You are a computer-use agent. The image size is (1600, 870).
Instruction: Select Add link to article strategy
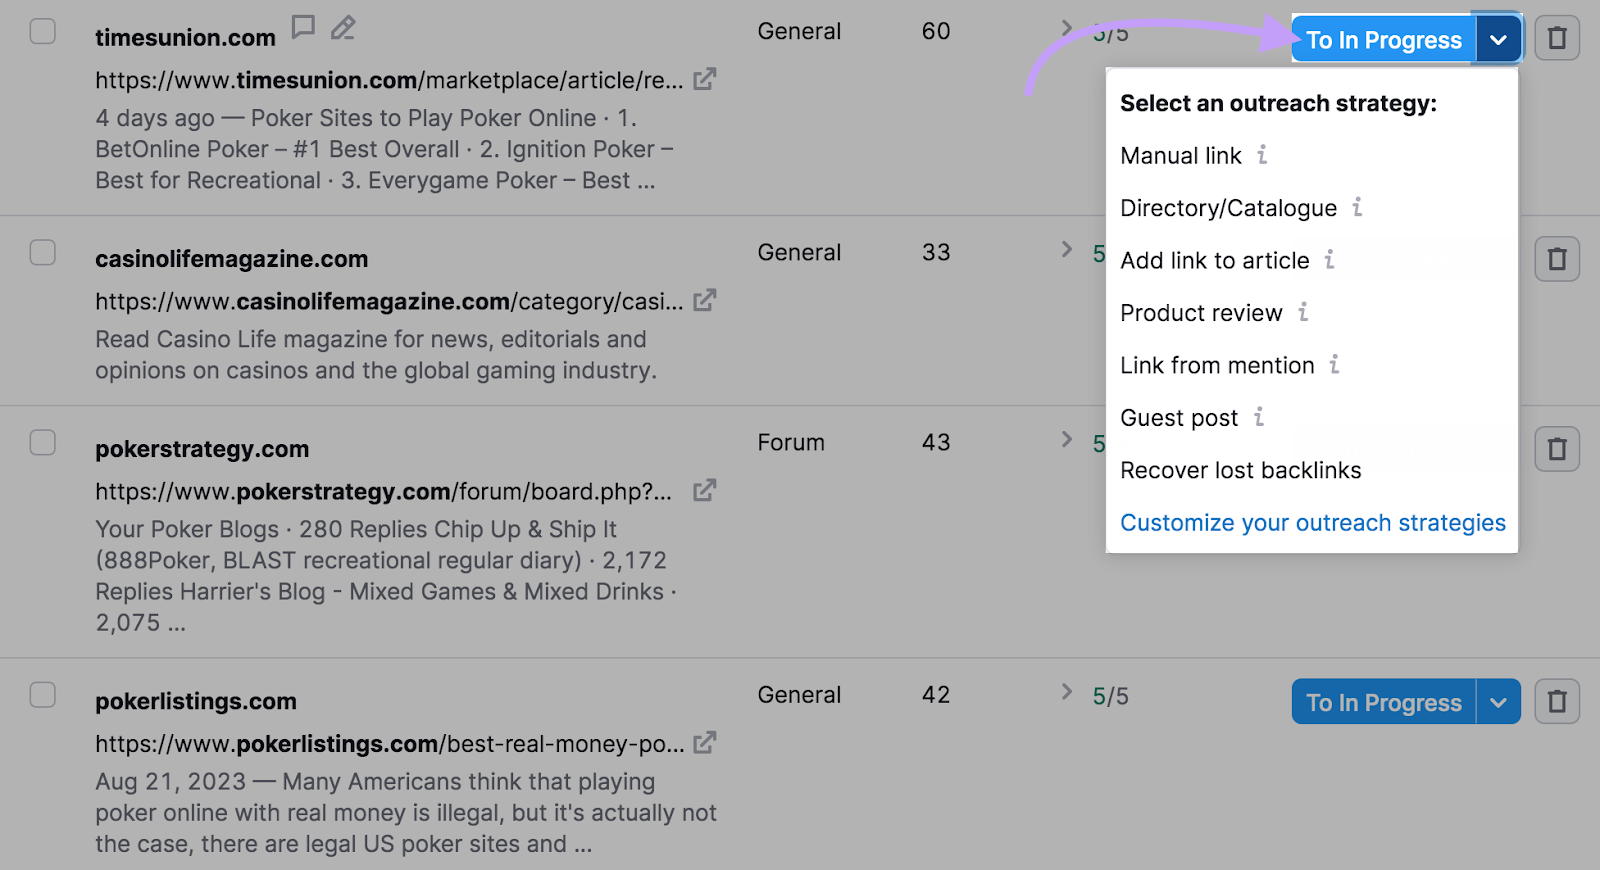(1214, 260)
